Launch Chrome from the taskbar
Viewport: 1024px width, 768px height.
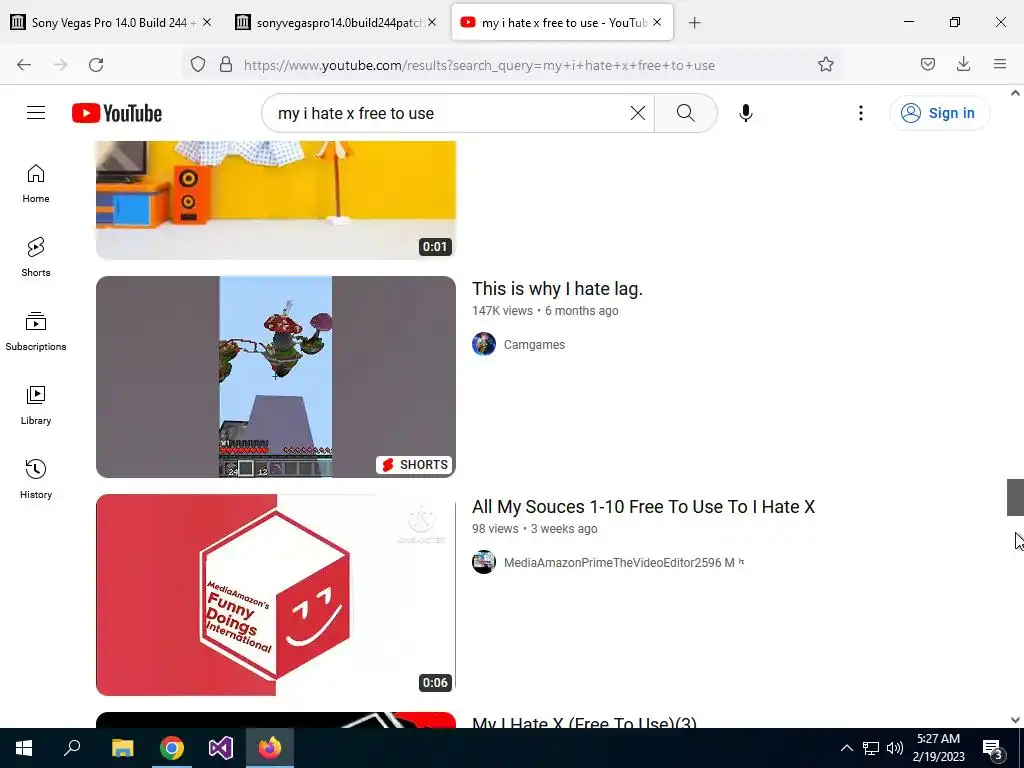172,748
